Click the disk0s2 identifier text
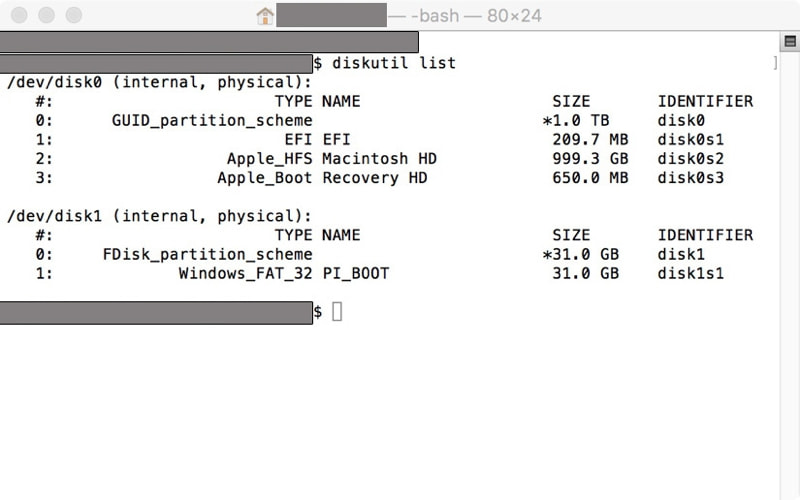Screen dimensions: 800x500 click(x=690, y=159)
